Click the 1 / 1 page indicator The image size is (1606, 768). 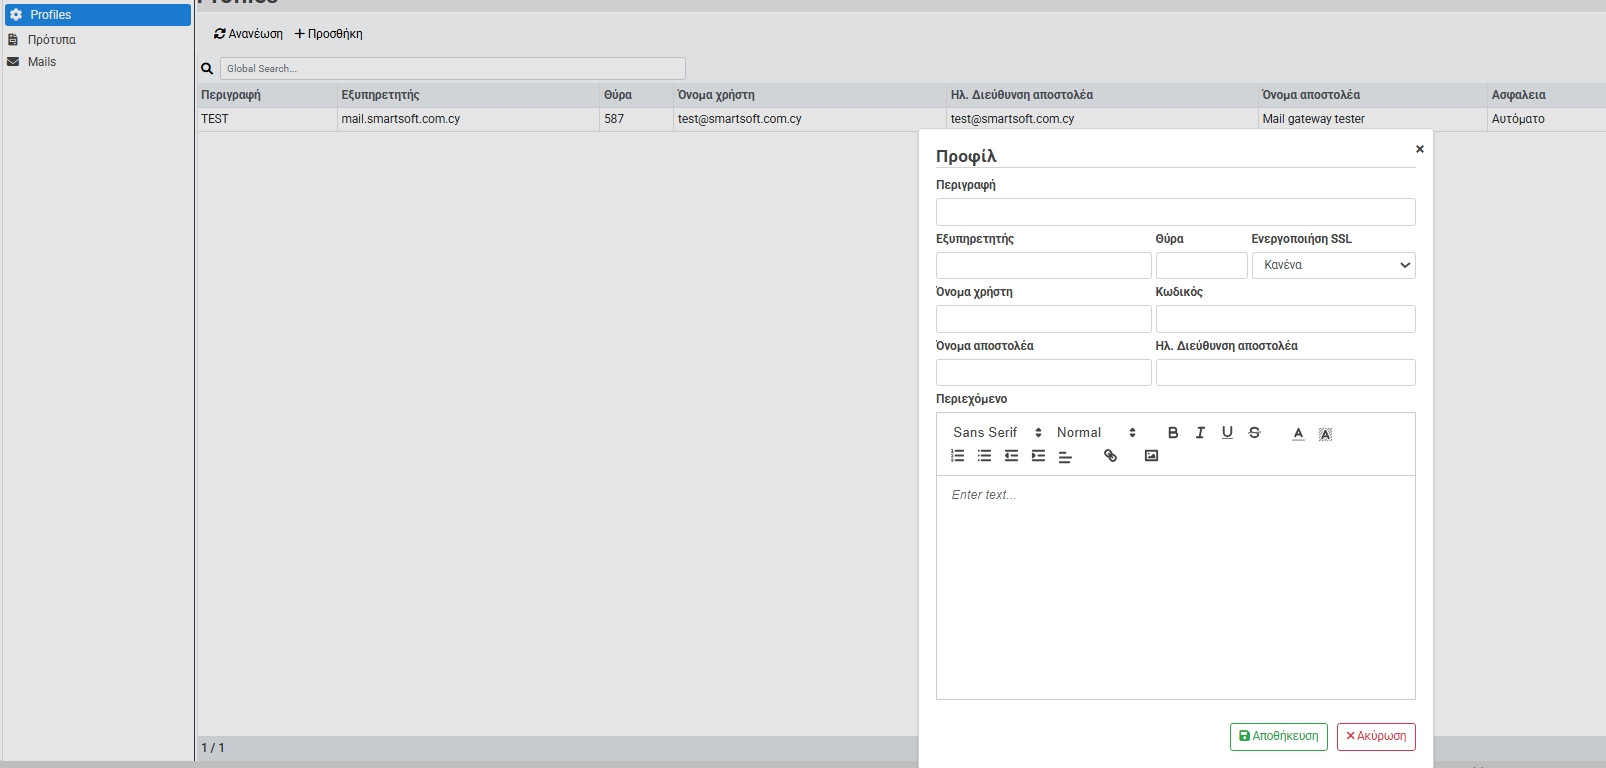(x=213, y=748)
